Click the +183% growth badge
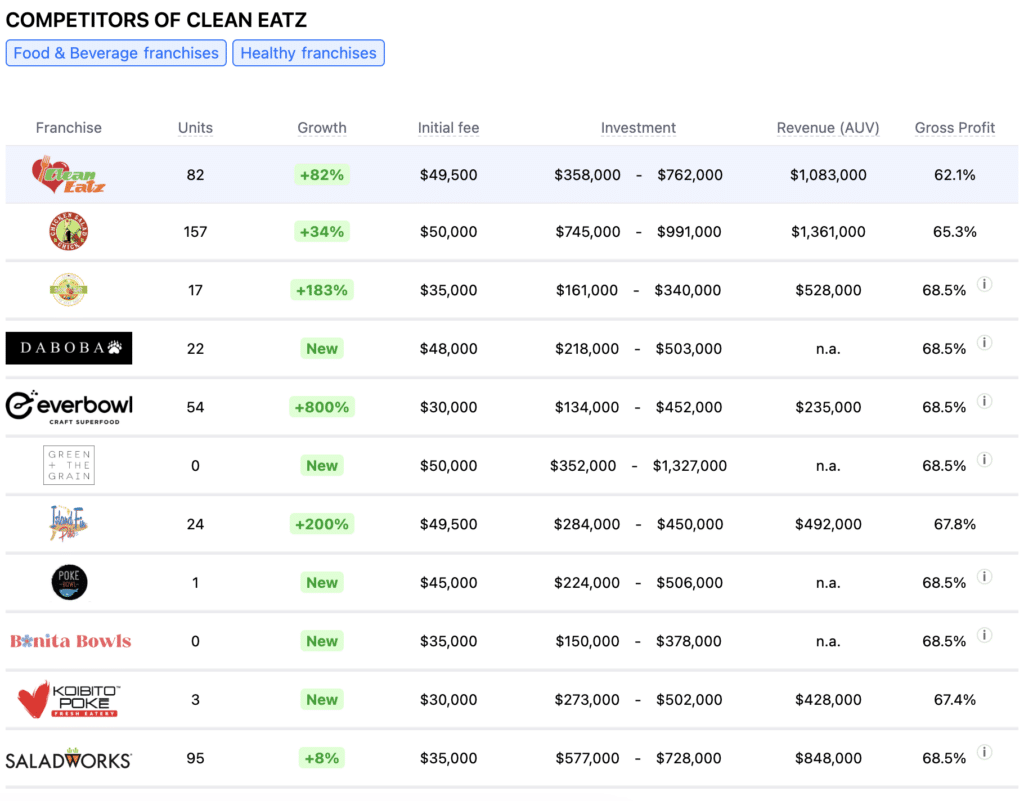 (322, 290)
